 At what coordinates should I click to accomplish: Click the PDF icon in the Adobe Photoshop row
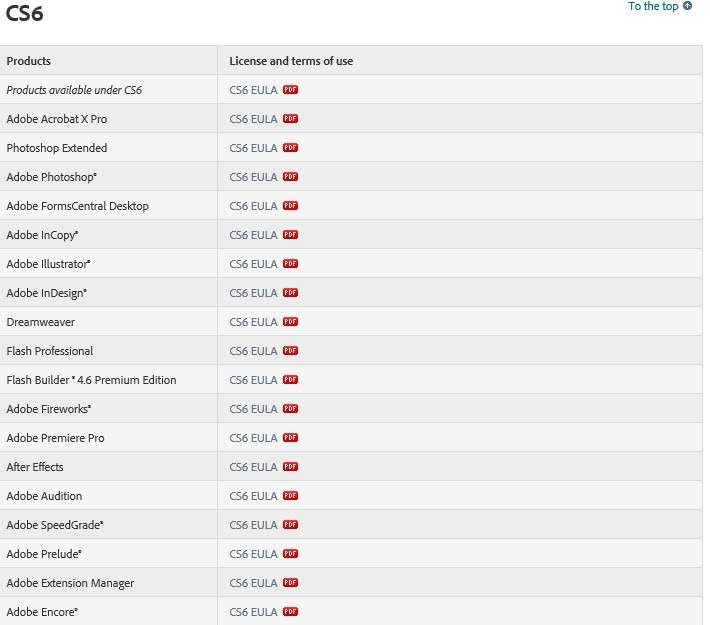point(290,177)
